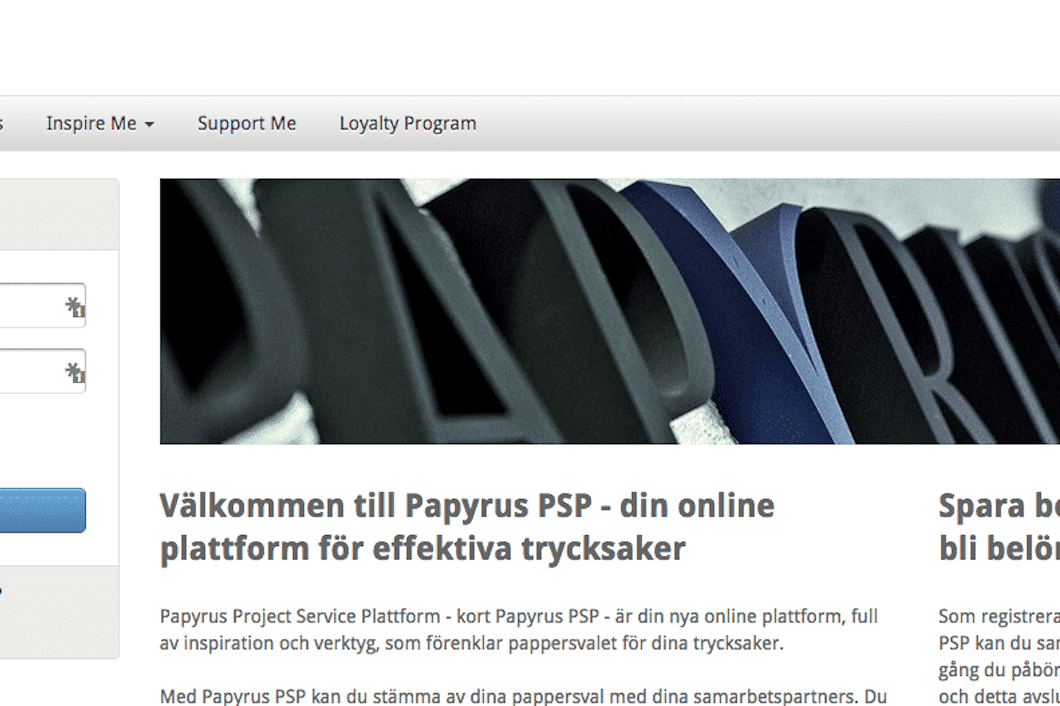This screenshot has width=1060, height=706.
Task: Click the password manager icon in the upper login field
Action: 75,307
